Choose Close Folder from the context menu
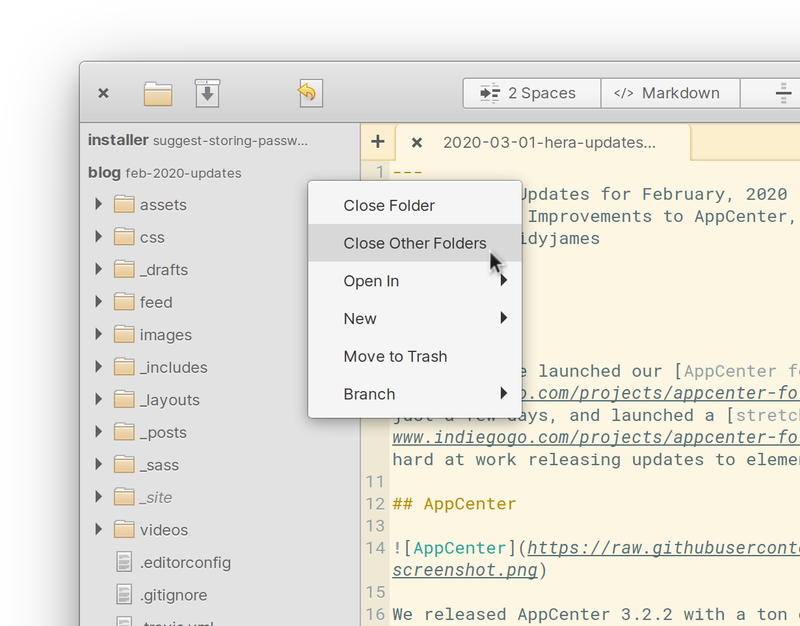 pos(415,205)
